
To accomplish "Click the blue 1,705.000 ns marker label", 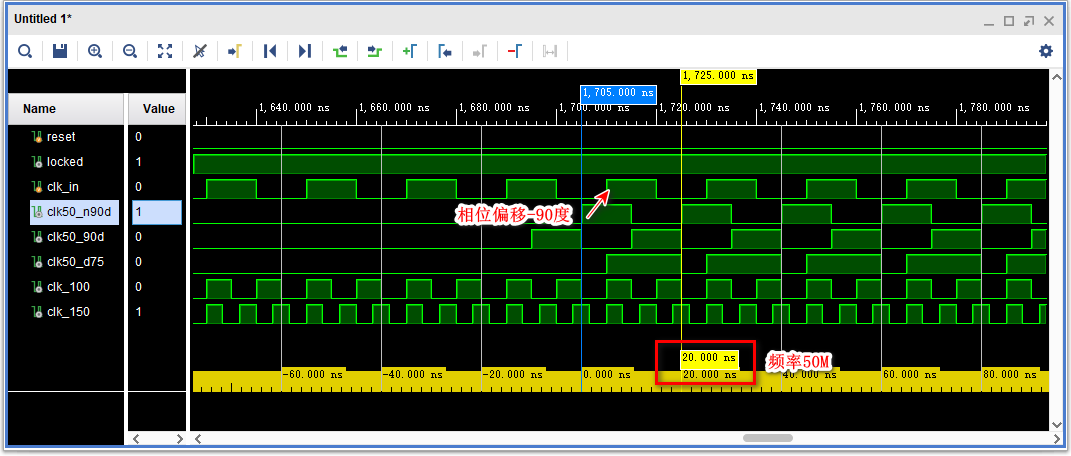I will (618, 94).
